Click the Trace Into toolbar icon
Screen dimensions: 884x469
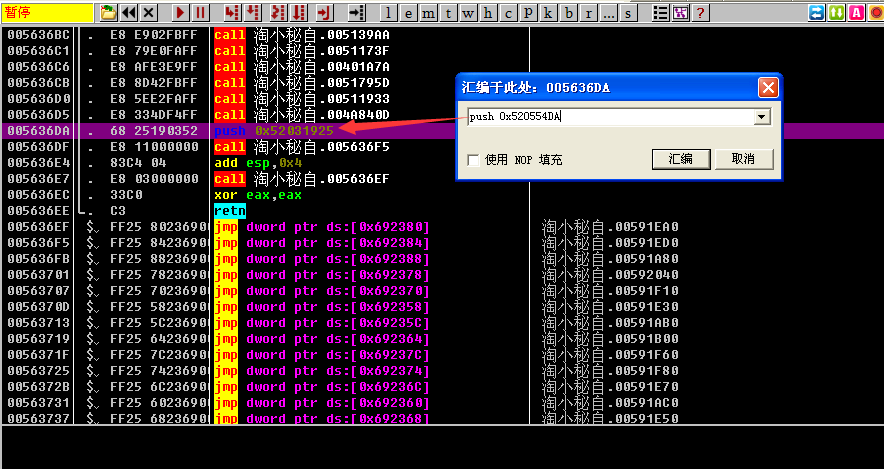pyautogui.click(x=277, y=12)
